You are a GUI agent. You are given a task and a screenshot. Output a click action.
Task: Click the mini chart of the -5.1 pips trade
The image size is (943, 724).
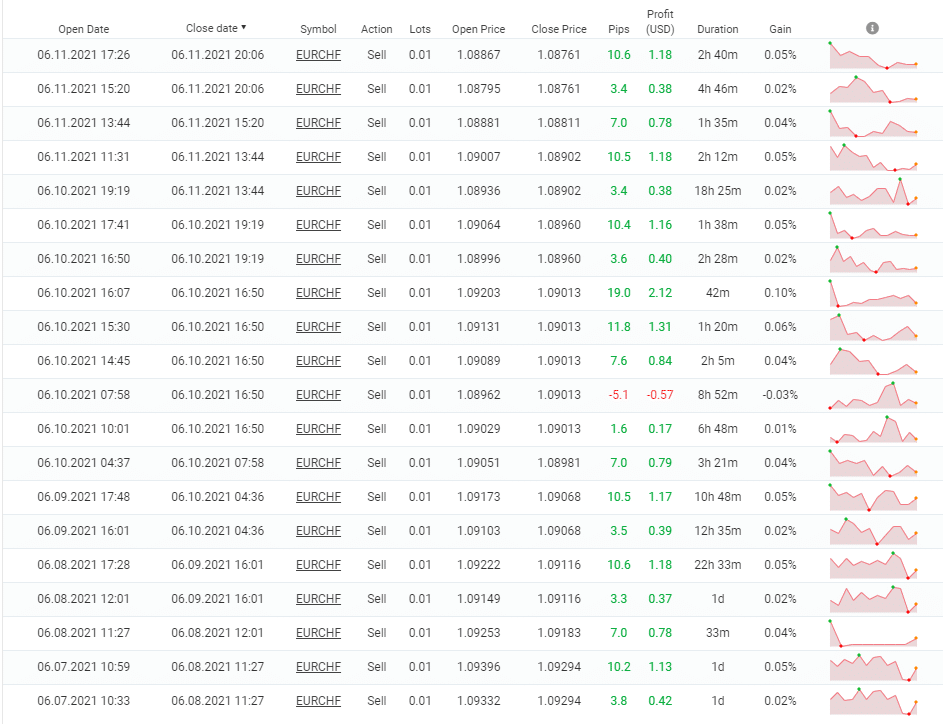click(873, 395)
